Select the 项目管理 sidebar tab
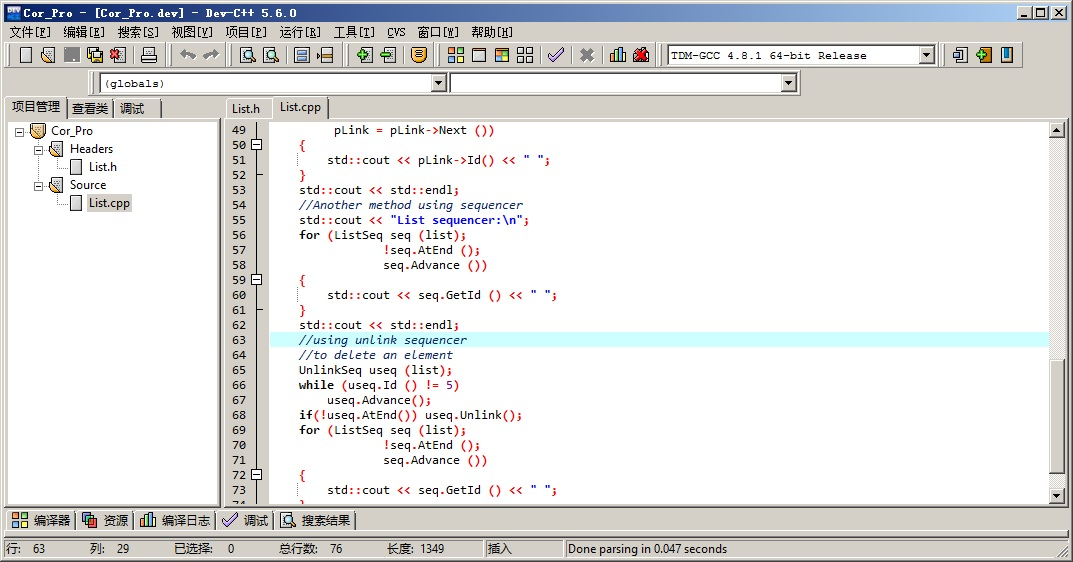Image resolution: width=1073 pixels, height=562 pixels. pyautogui.click(x=36, y=107)
